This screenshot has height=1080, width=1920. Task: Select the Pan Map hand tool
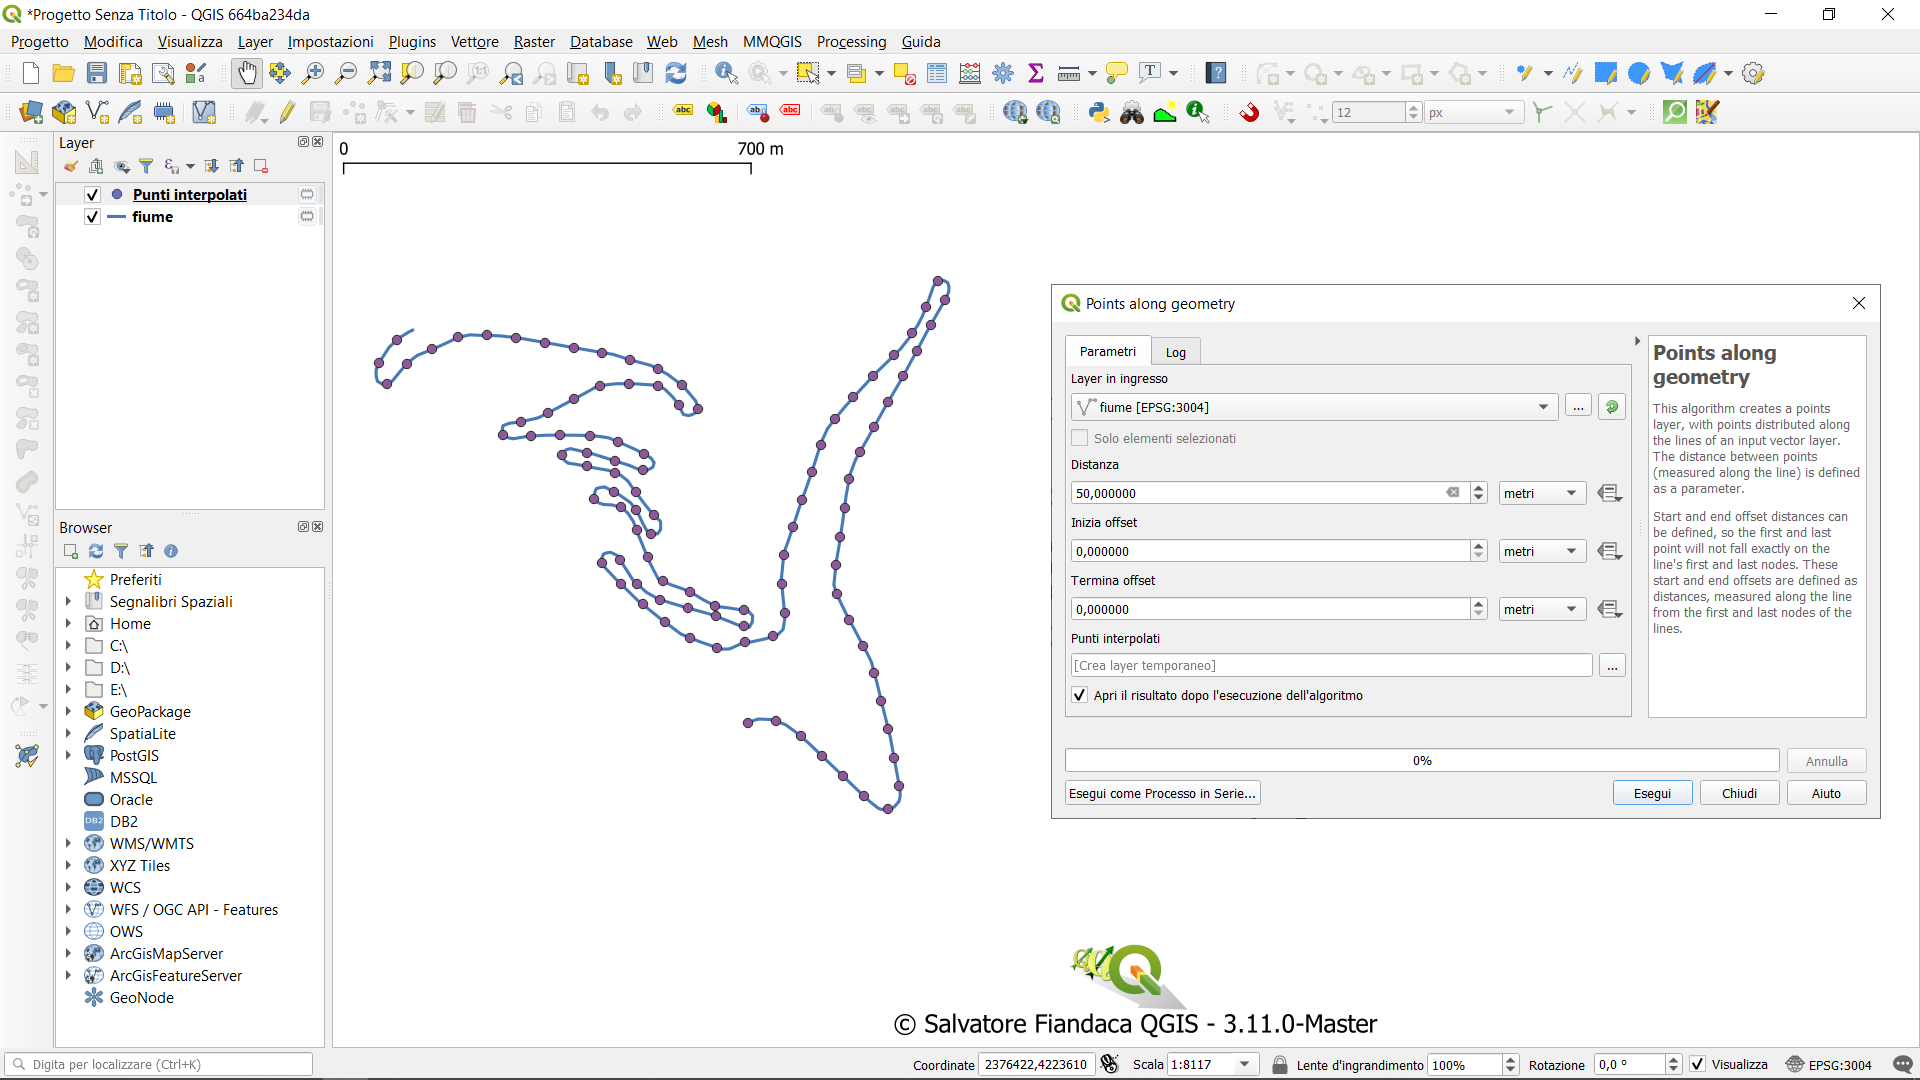click(246, 73)
